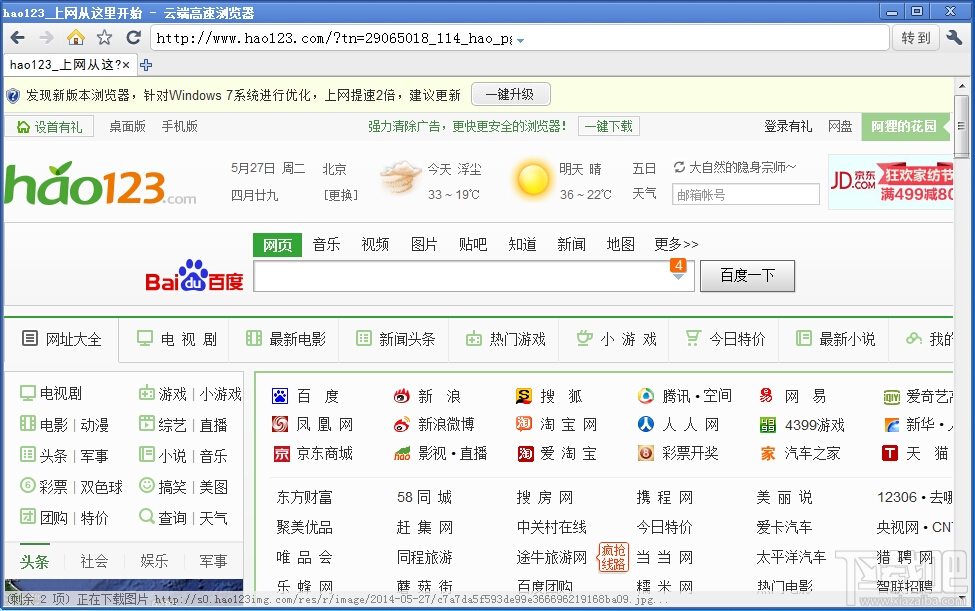The image size is (975, 611).
Task: Open the 最新小说 navigation tab
Action: point(836,339)
